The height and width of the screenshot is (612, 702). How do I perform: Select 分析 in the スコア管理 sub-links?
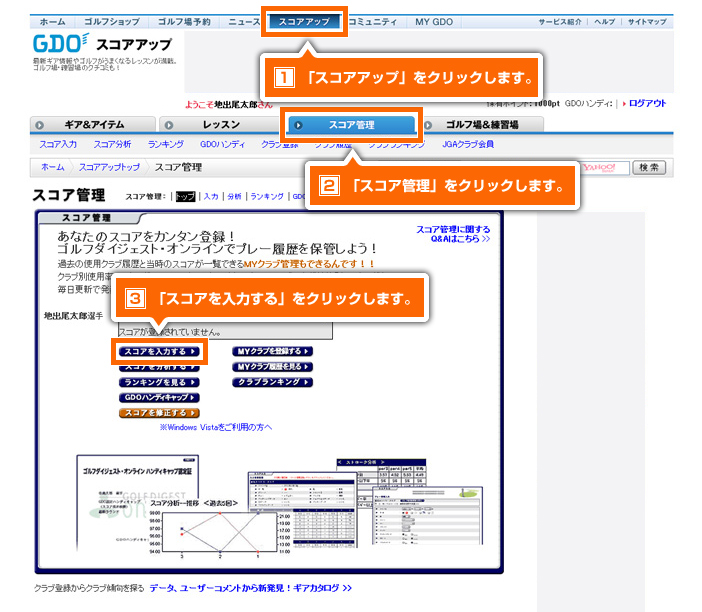coord(234,197)
